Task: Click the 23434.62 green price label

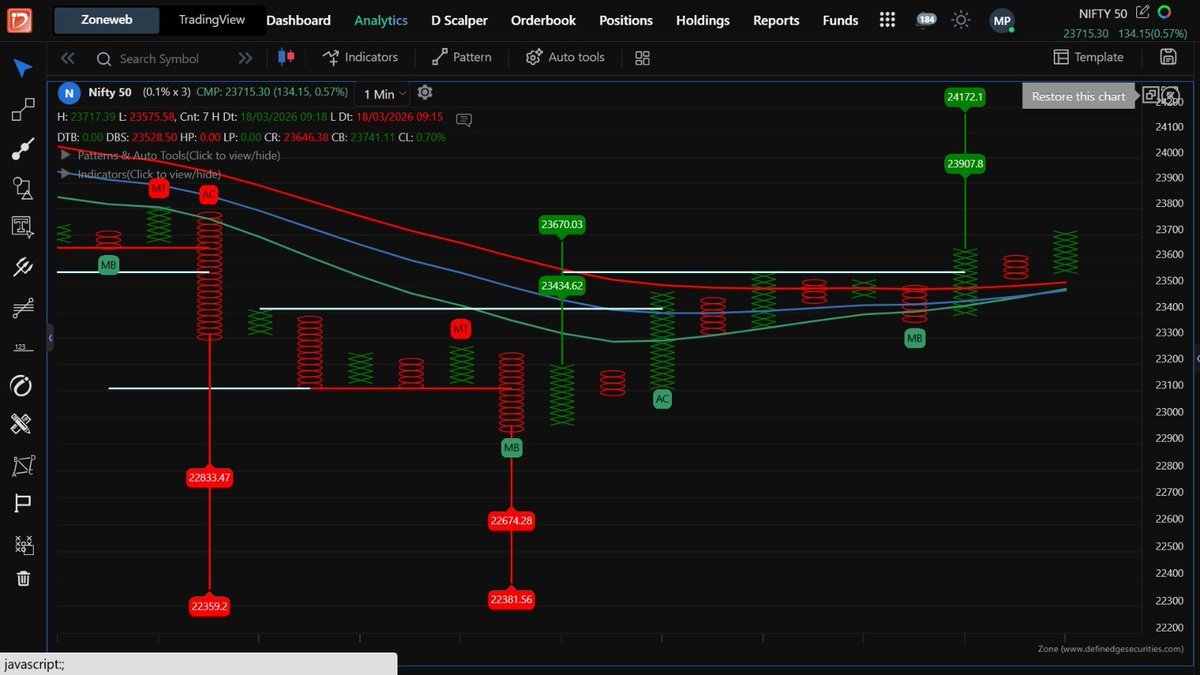Action: [561, 285]
